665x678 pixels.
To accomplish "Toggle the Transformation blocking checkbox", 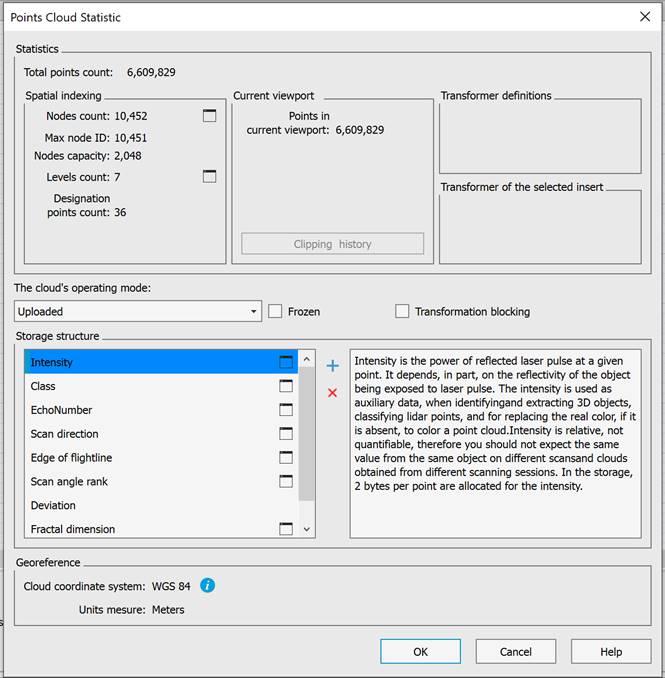I will 402,311.
